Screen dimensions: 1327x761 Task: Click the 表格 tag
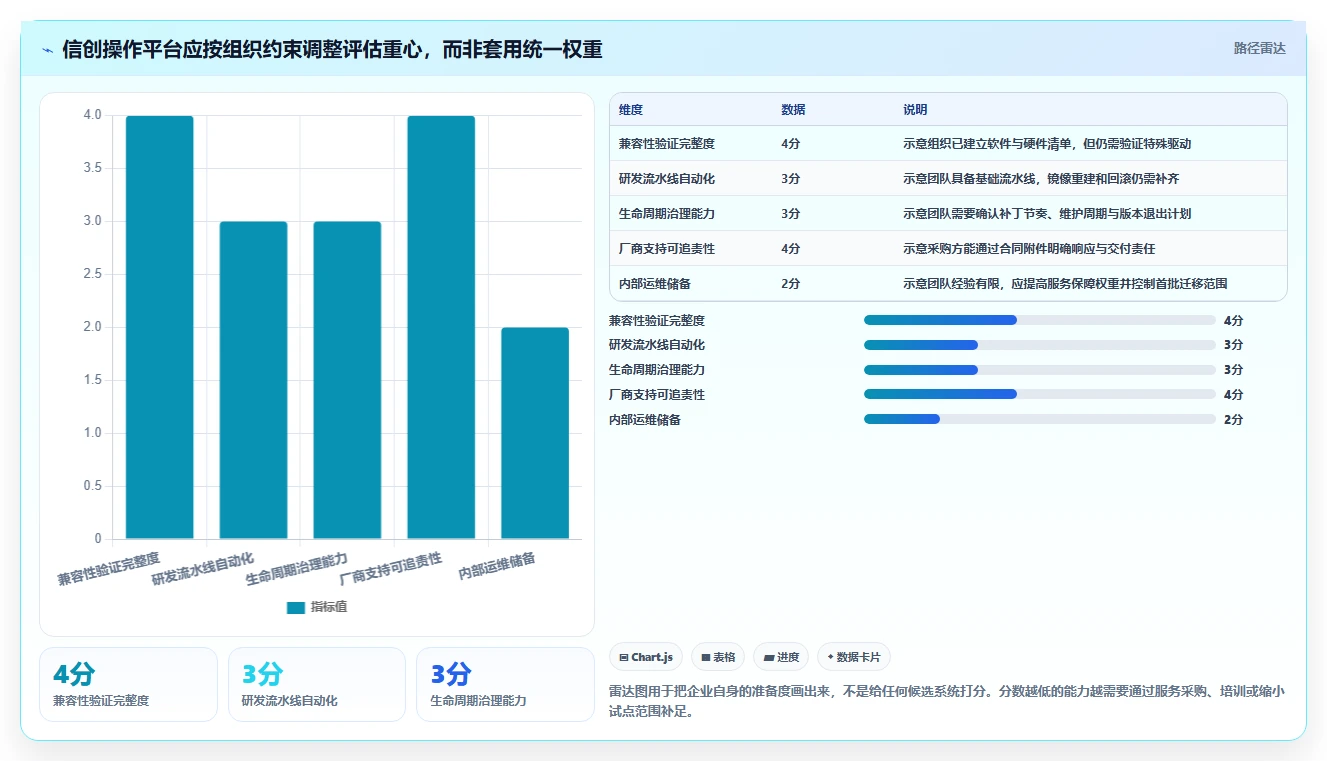pyautogui.click(x=718, y=657)
